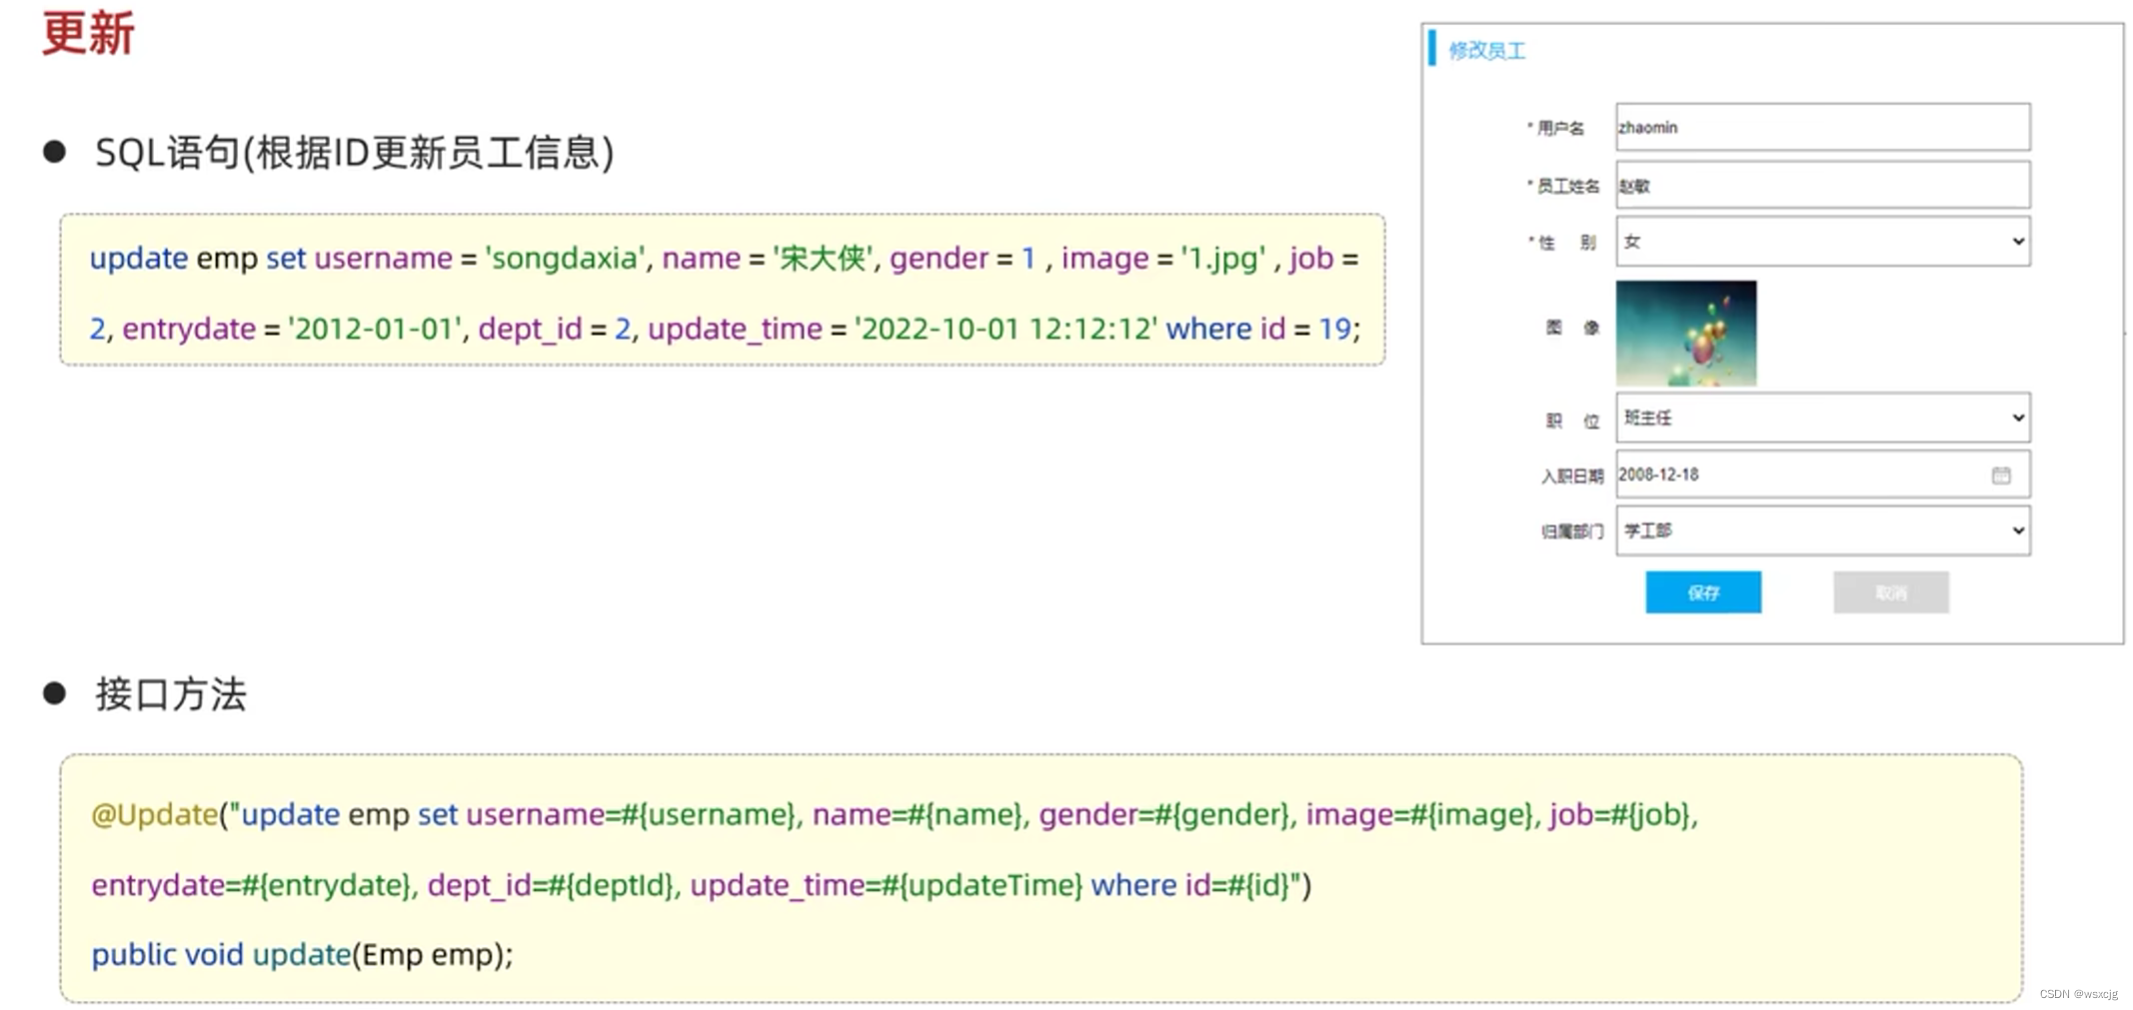Click 'public void update(Emp emp);' line
Screen dimensions: 2133x1010
302,954
